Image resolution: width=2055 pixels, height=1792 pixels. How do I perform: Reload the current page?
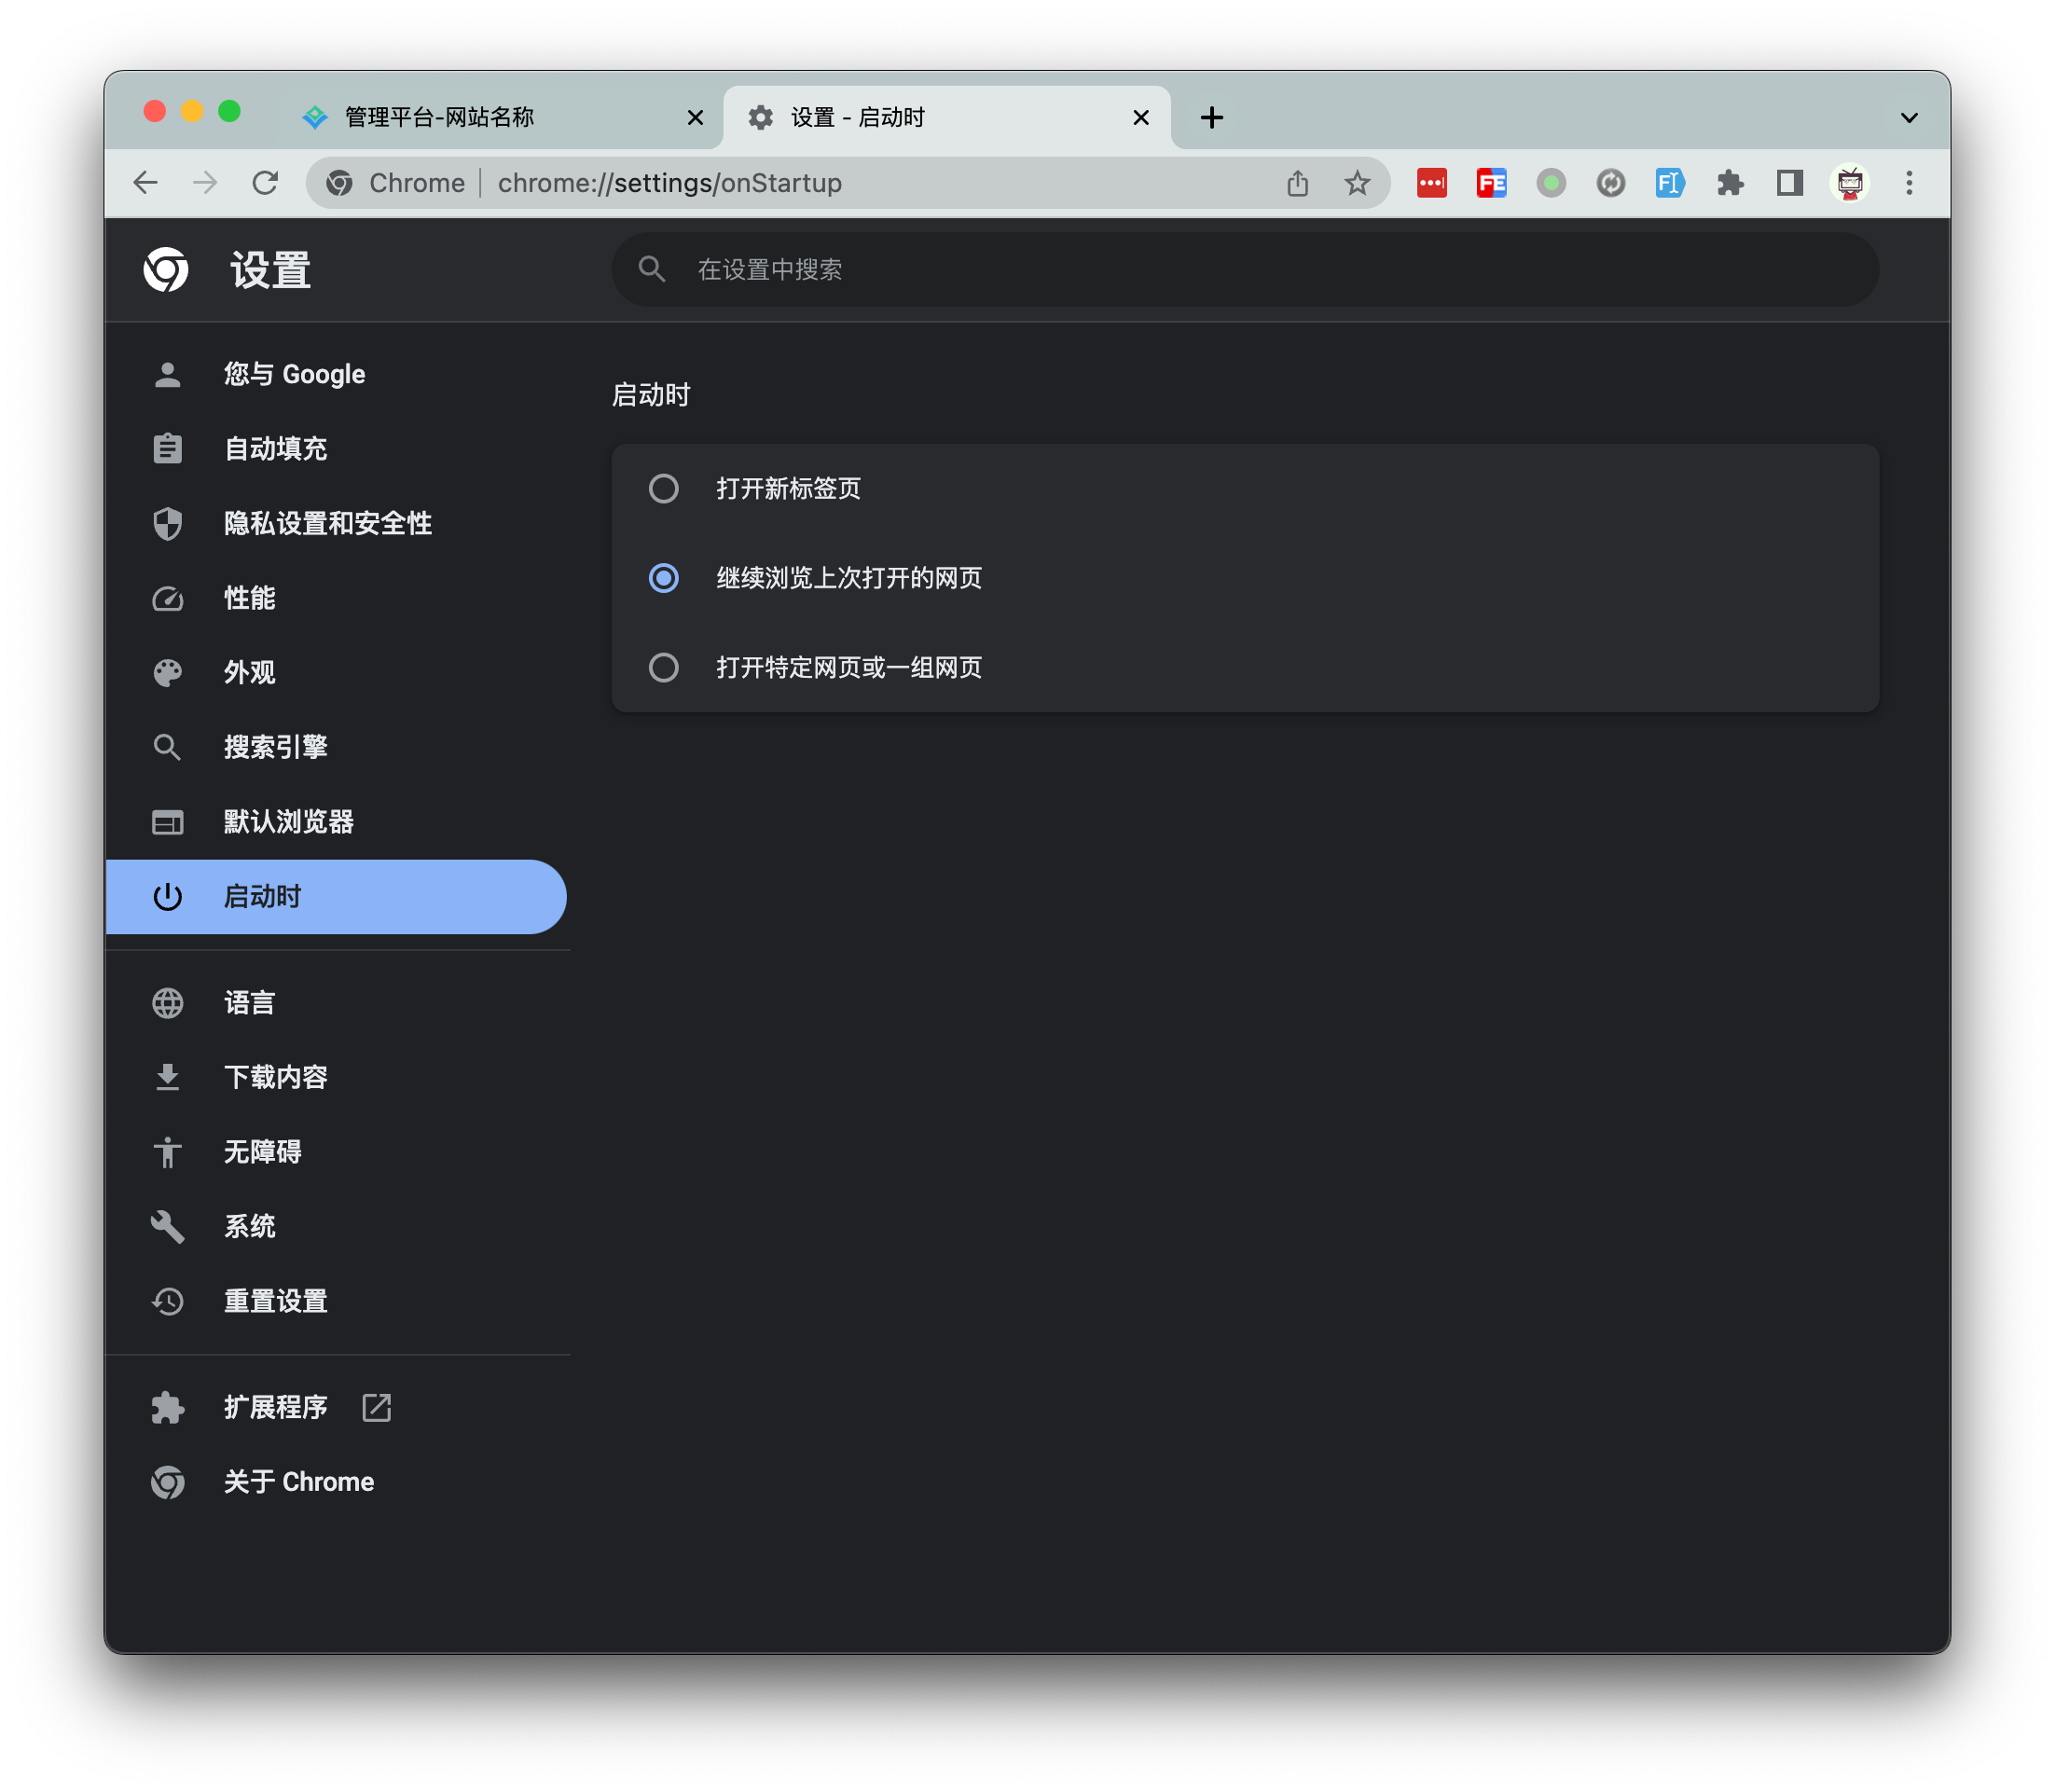pyautogui.click(x=265, y=183)
